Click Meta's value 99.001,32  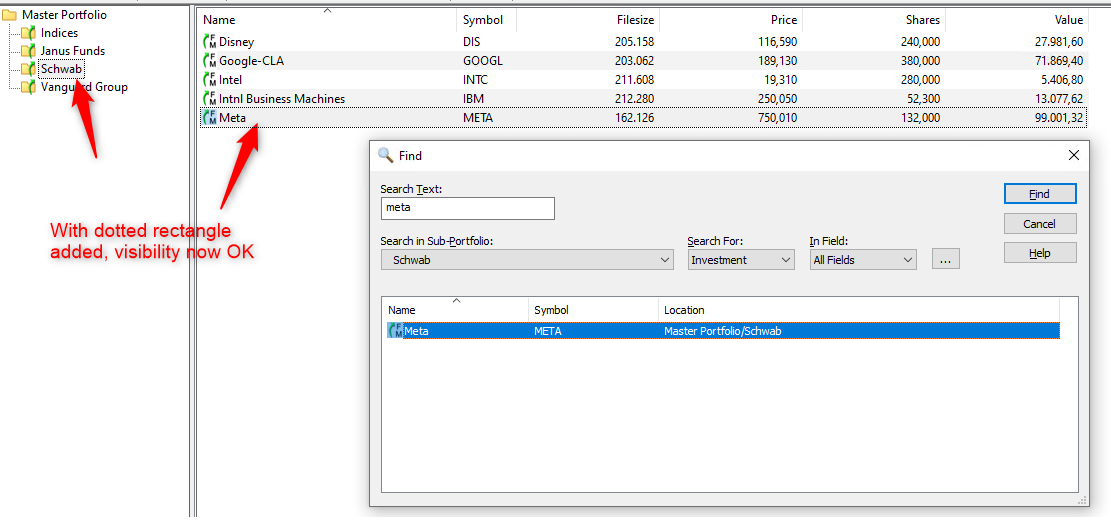pos(1059,118)
